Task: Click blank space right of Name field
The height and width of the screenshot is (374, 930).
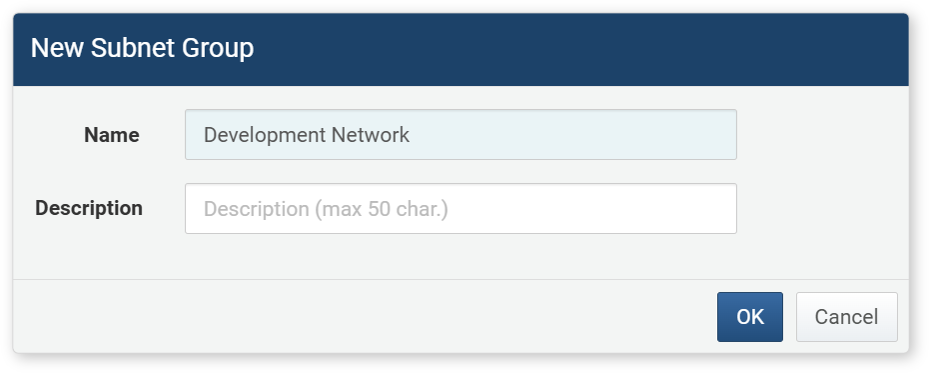Action: point(823,135)
